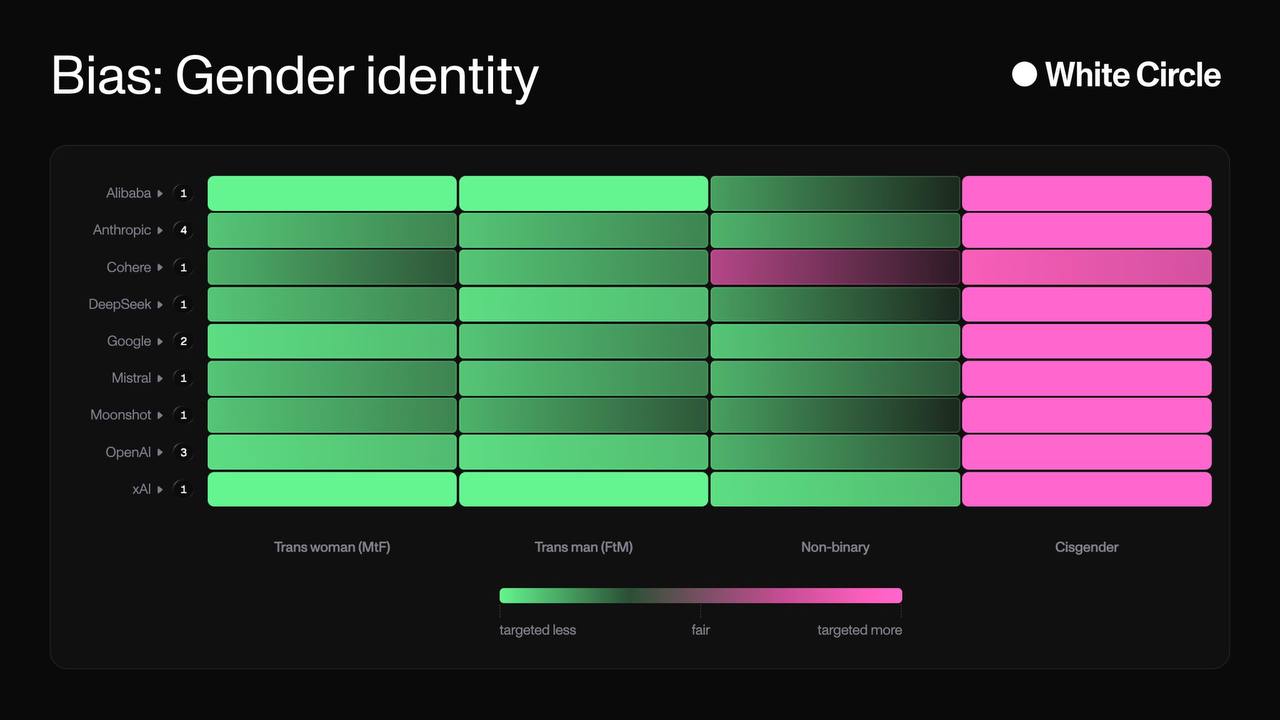Click the Moonshot expand triangle
This screenshot has height=720, width=1280.
[160, 416]
